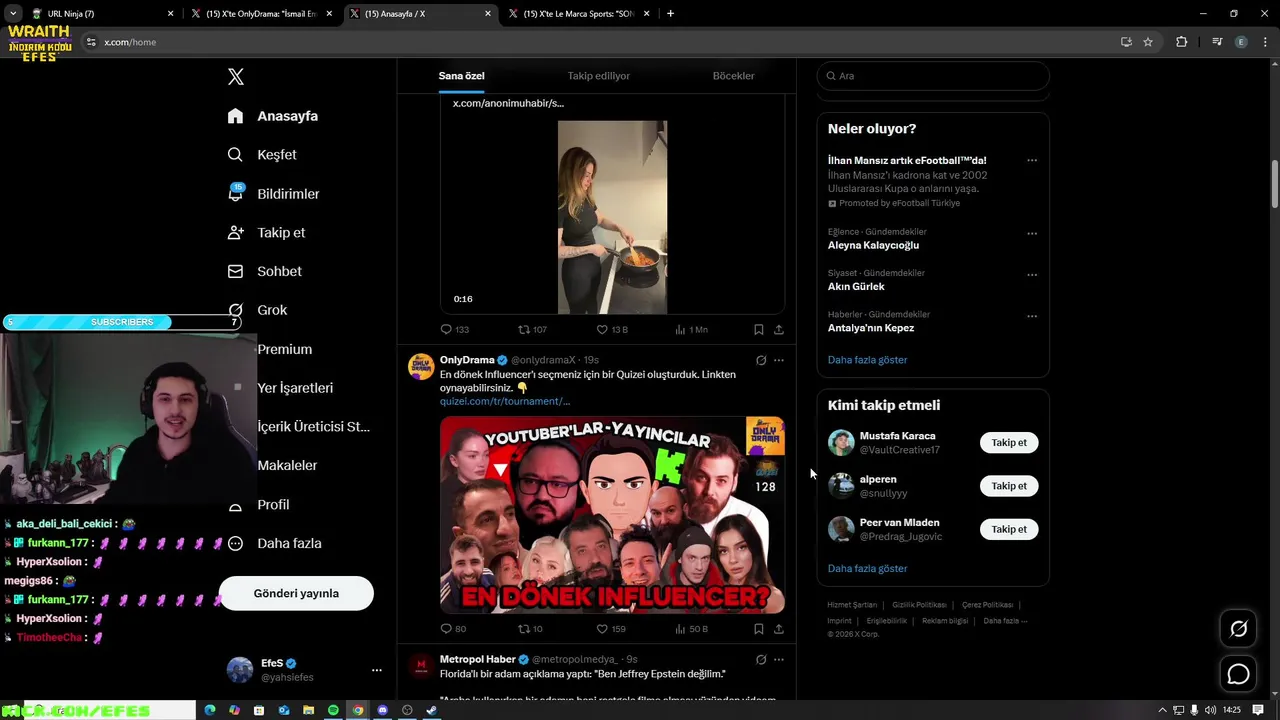Repost the cooking video post (107)
This screenshot has width=1280, height=720.
click(532, 329)
